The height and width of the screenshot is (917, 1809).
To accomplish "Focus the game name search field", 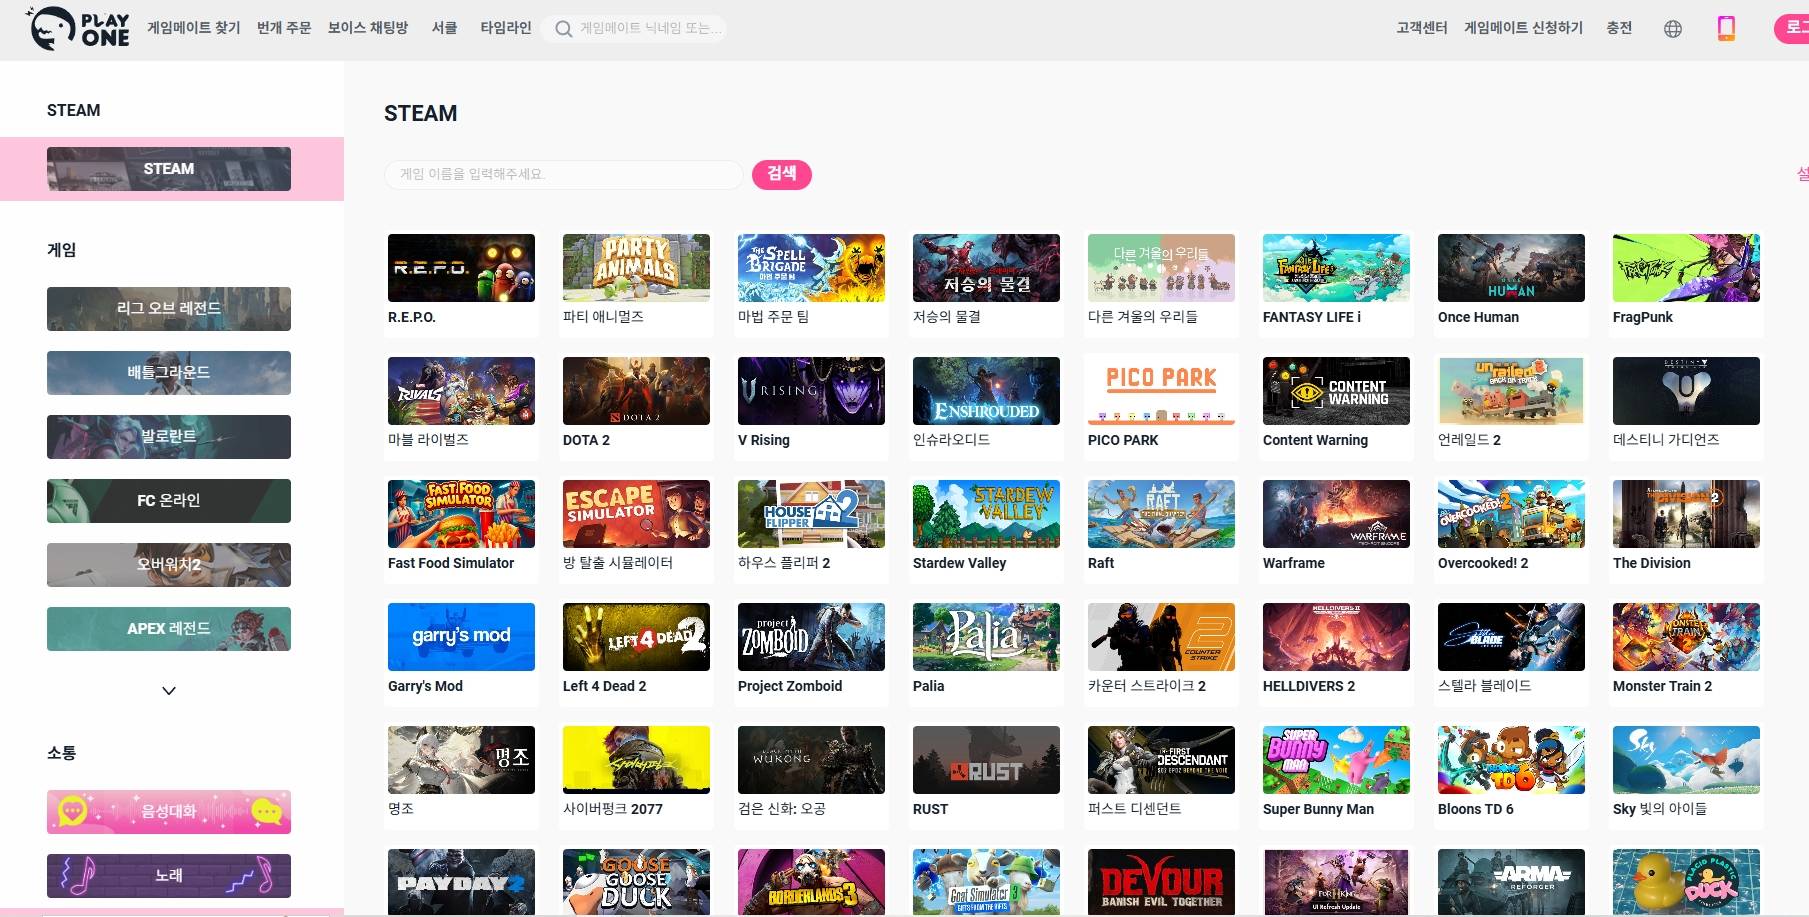I will click(x=563, y=174).
